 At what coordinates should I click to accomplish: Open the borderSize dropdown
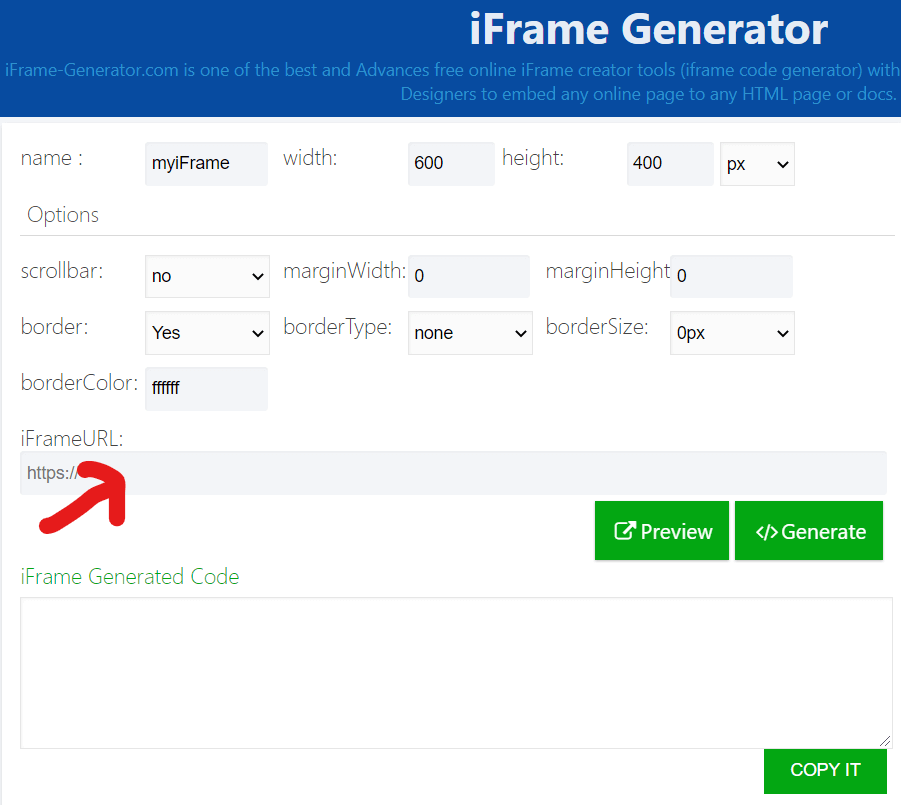pyautogui.click(x=731, y=333)
